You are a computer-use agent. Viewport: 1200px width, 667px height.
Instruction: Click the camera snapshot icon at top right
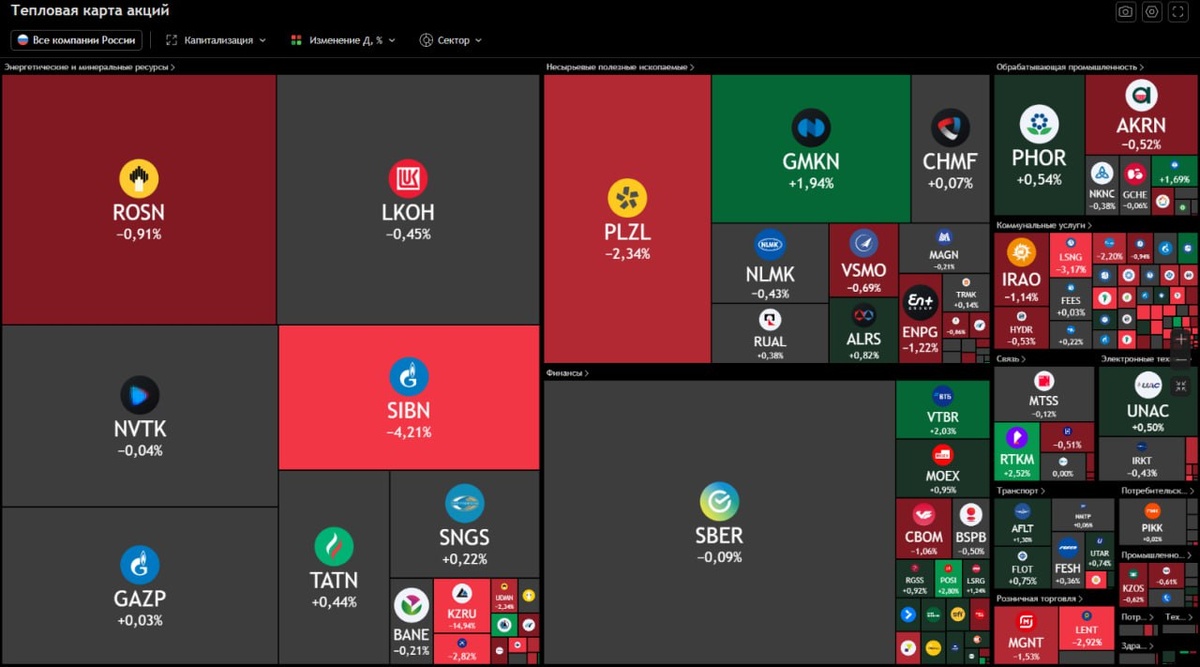[1126, 12]
